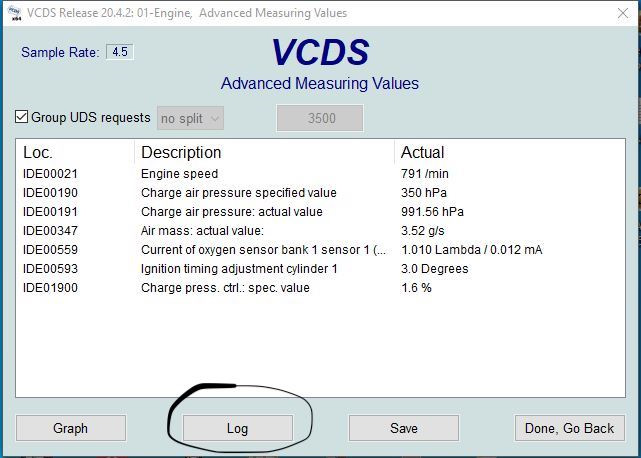Click the Sample Rate value 4.5
This screenshot has height=458, width=641.
pyautogui.click(x=120, y=52)
